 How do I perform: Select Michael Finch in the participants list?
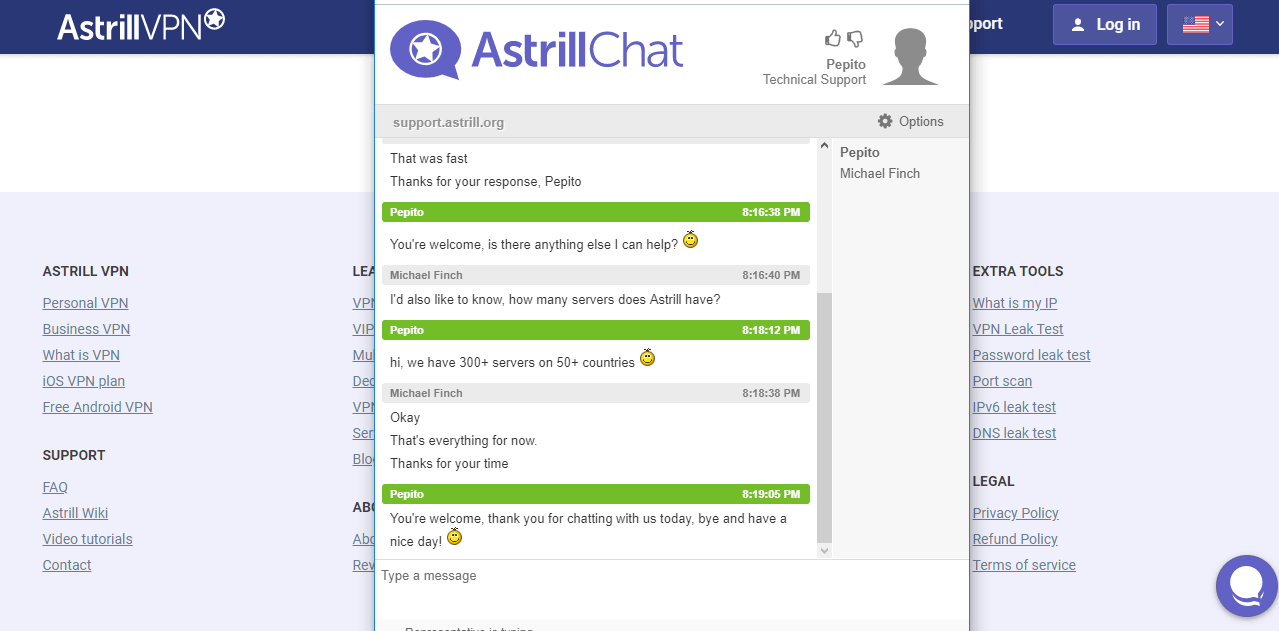880,173
